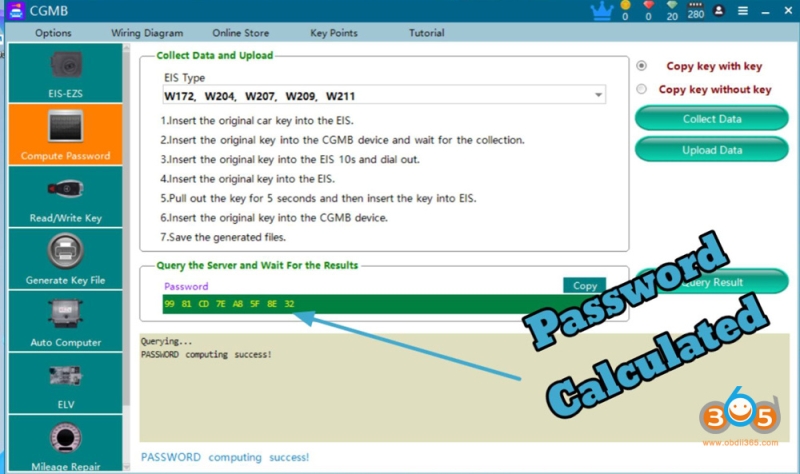
Task: Open the Tutorial menu
Action: click(427, 33)
